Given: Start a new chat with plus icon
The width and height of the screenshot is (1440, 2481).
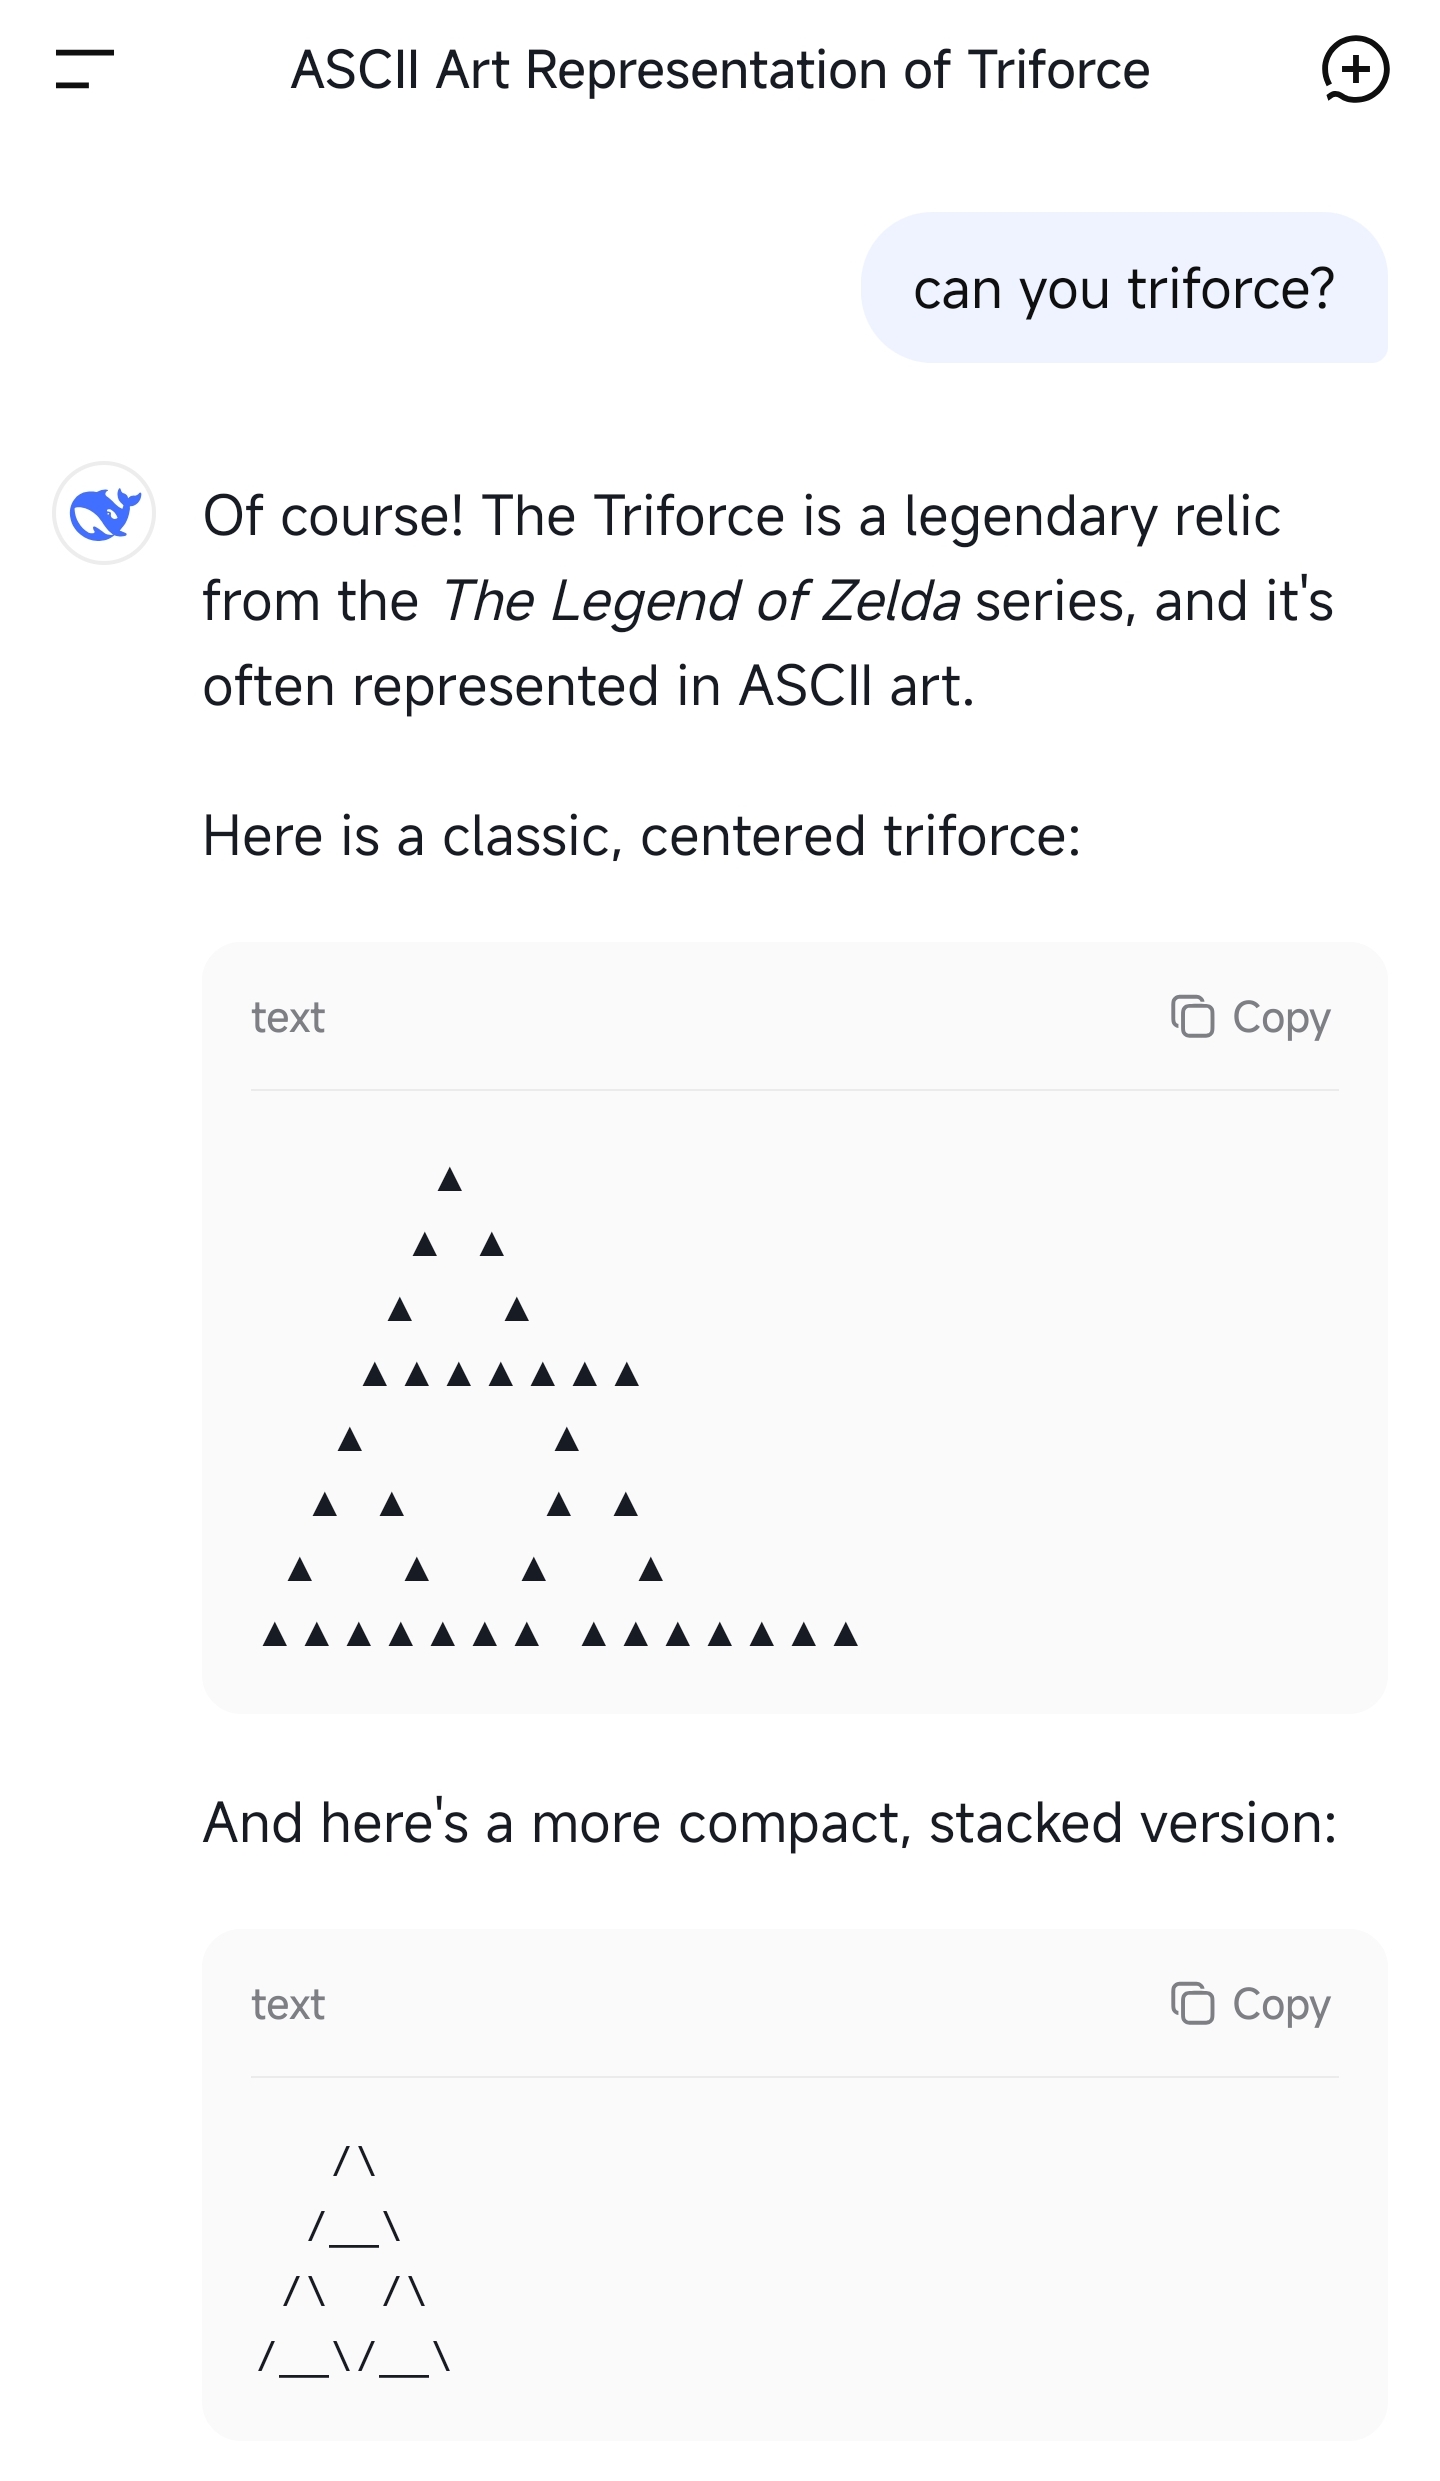Looking at the screenshot, I should pos(1355,70).
